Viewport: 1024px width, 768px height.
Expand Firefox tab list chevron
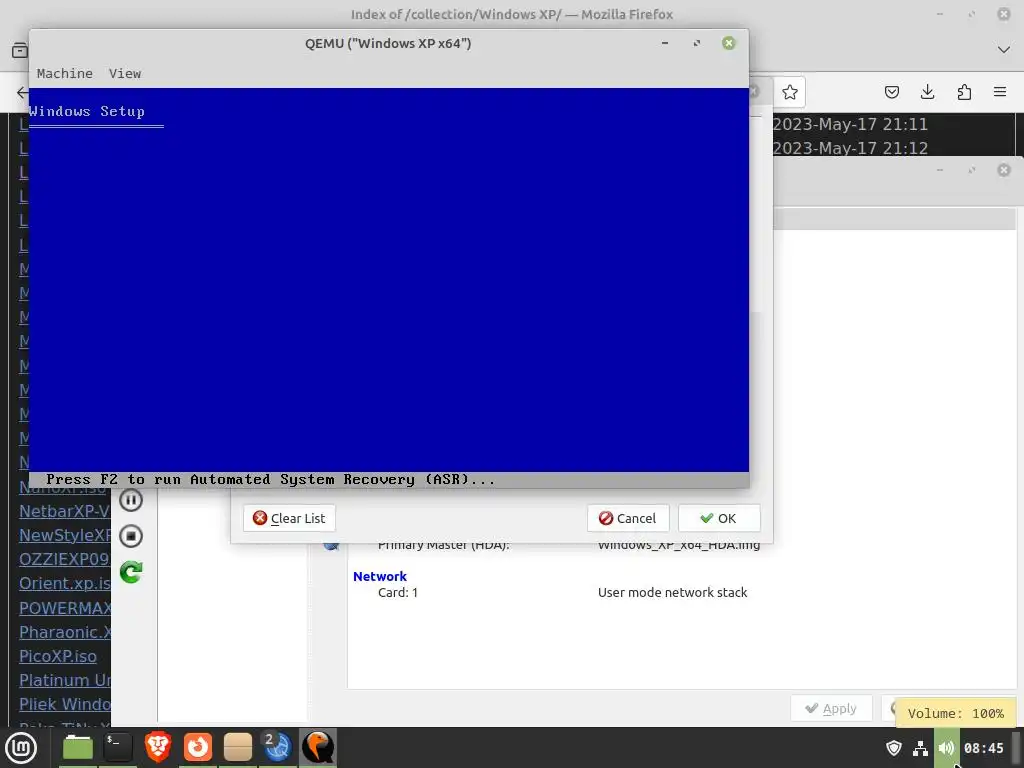[x=1004, y=50]
